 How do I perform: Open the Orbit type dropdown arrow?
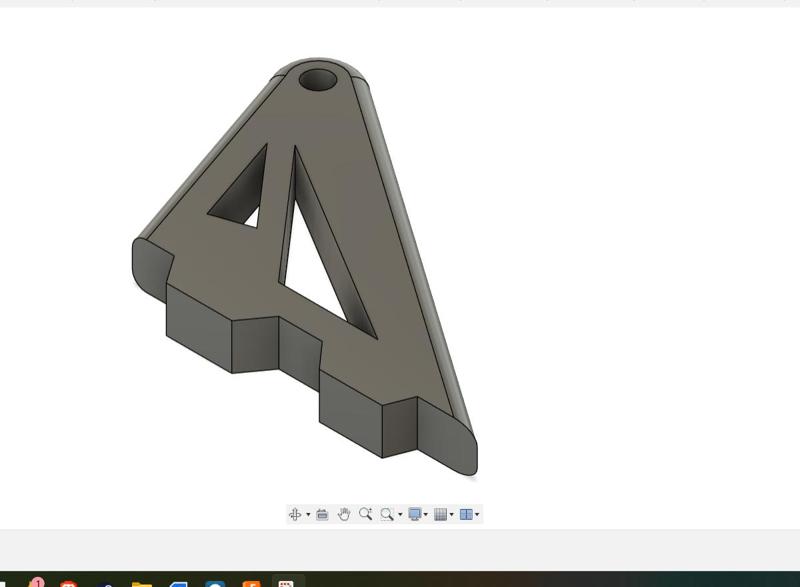[x=308, y=514]
